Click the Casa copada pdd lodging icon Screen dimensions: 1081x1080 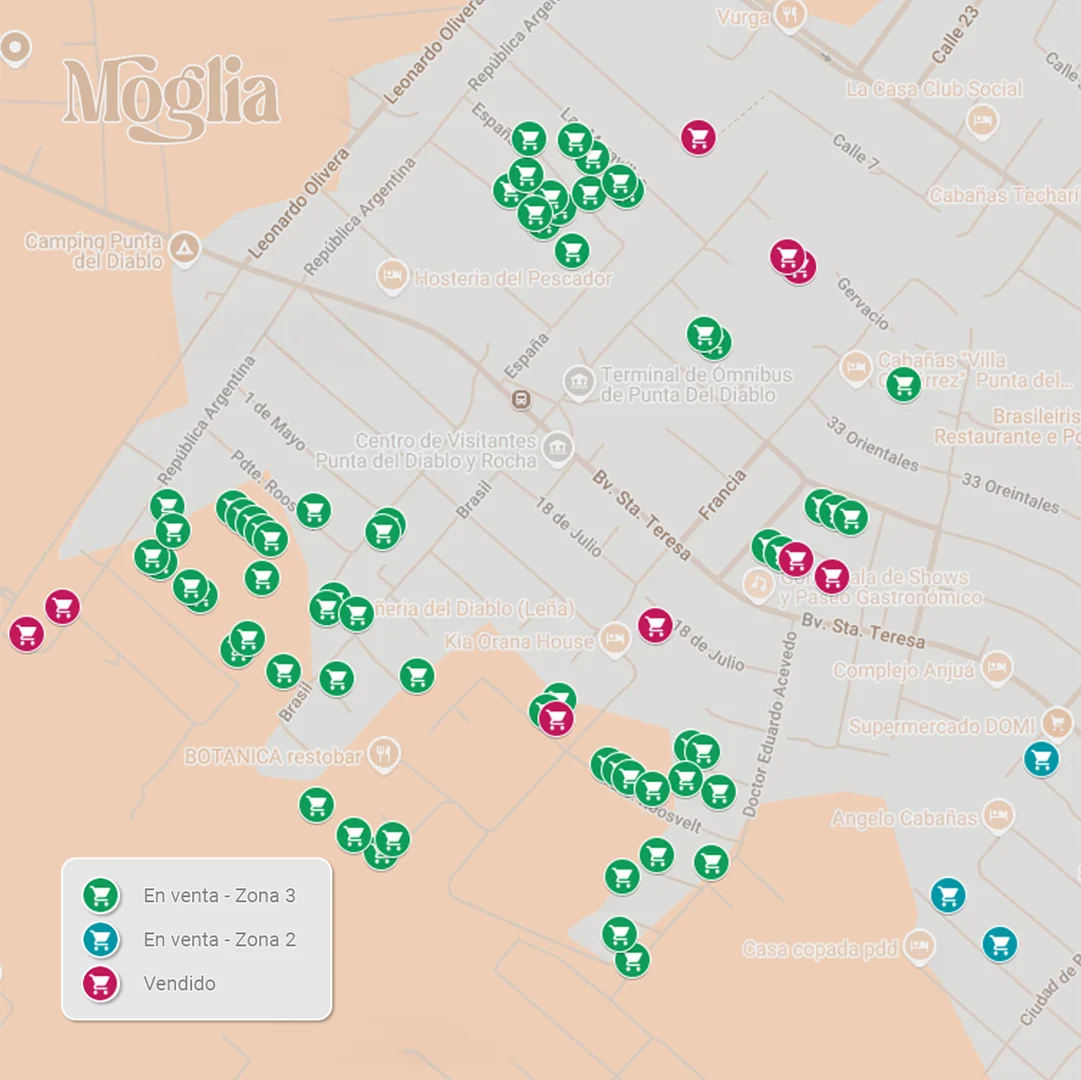[x=918, y=945]
